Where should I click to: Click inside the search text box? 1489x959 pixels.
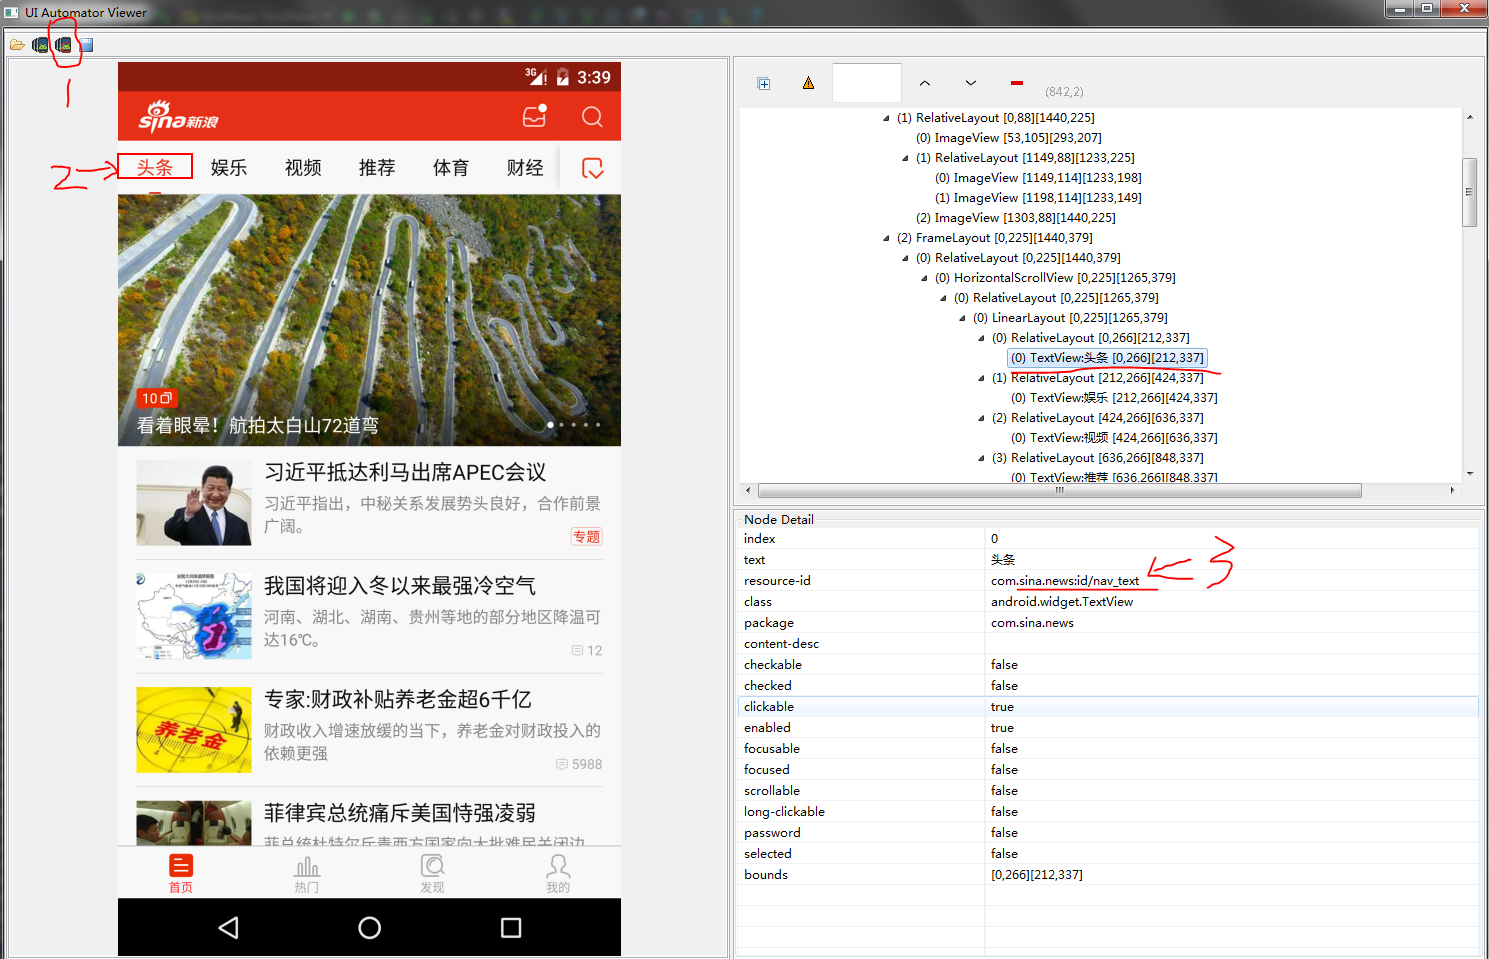pyautogui.click(x=866, y=83)
